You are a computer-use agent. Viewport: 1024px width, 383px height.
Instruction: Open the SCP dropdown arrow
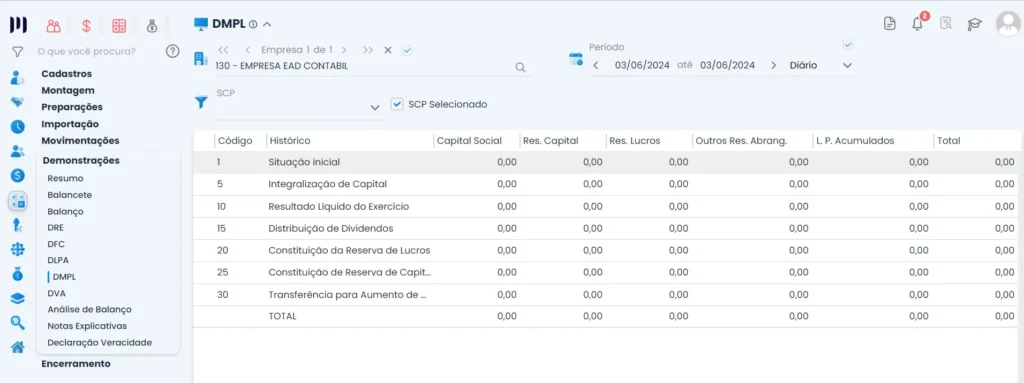[x=375, y=108]
